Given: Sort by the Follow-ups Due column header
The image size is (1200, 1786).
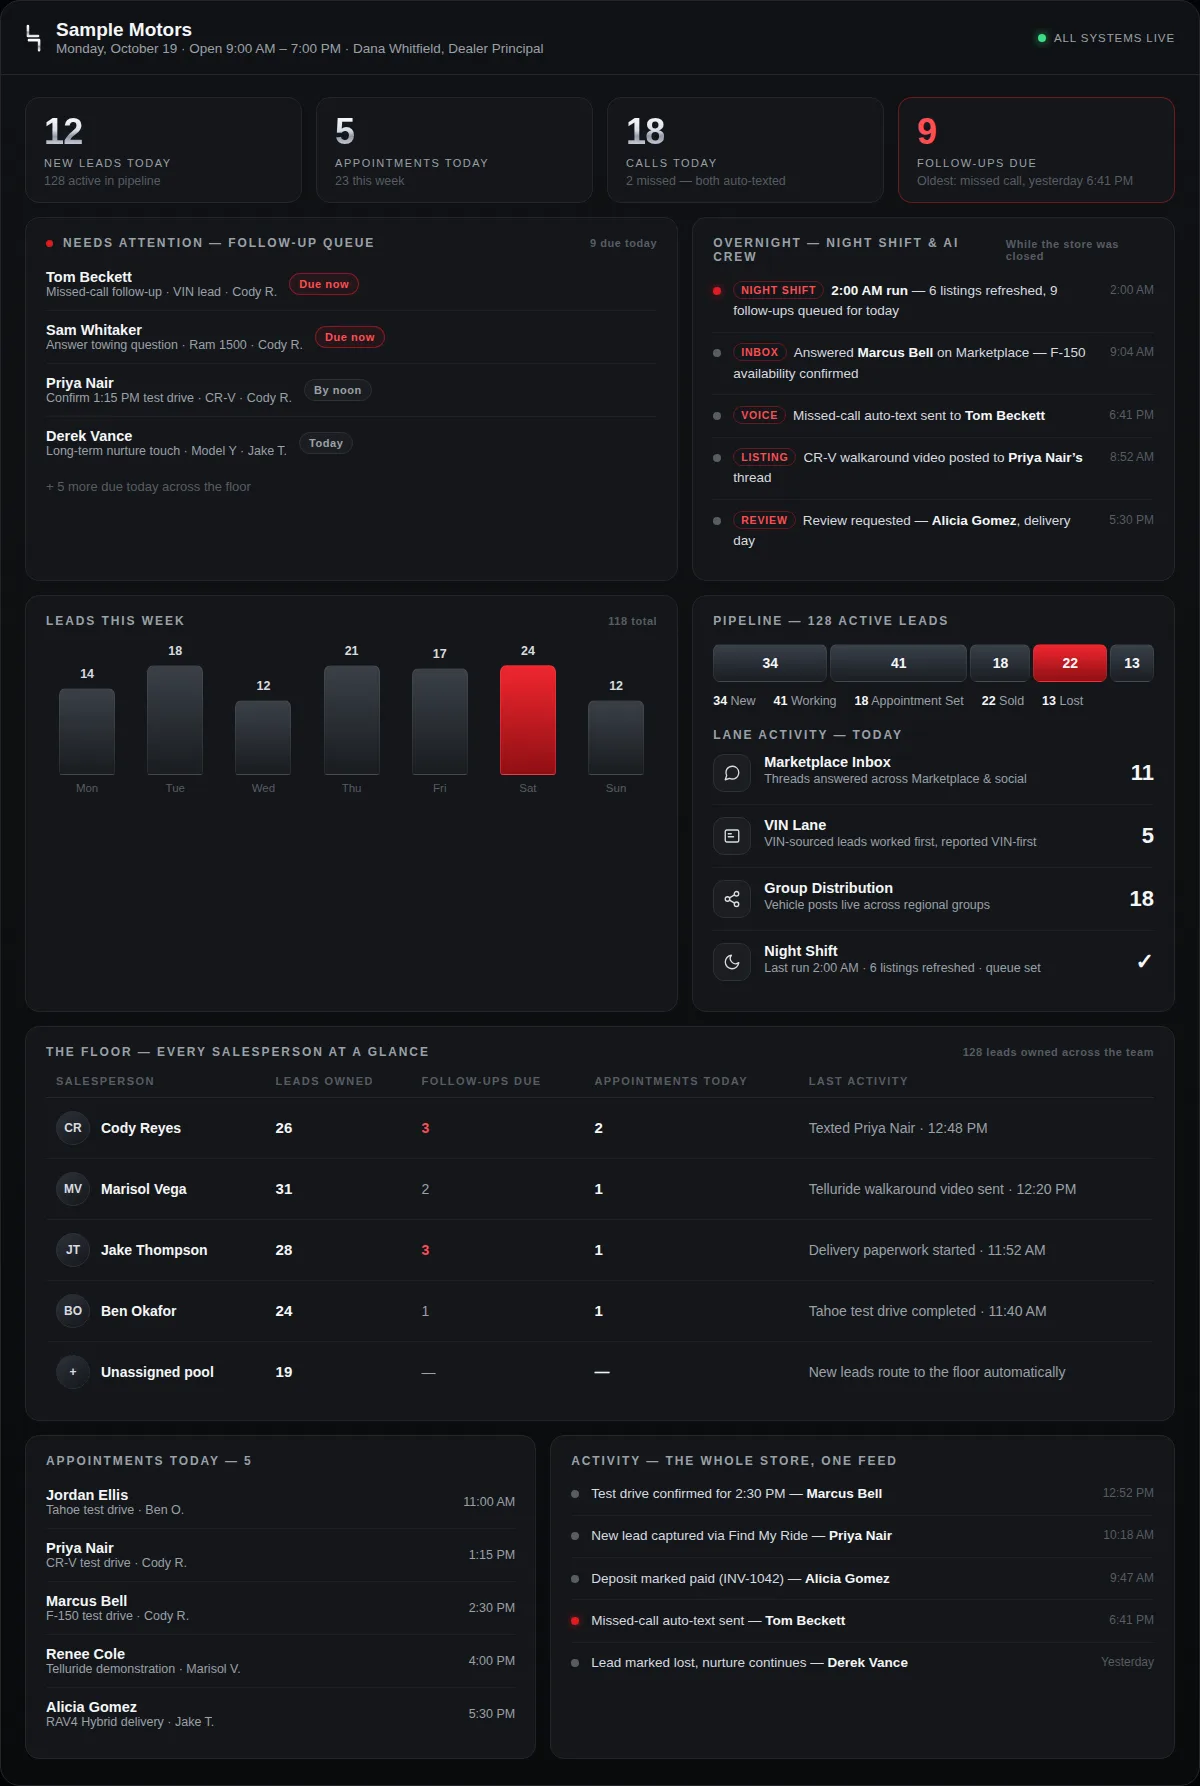Looking at the screenshot, I should [481, 1081].
